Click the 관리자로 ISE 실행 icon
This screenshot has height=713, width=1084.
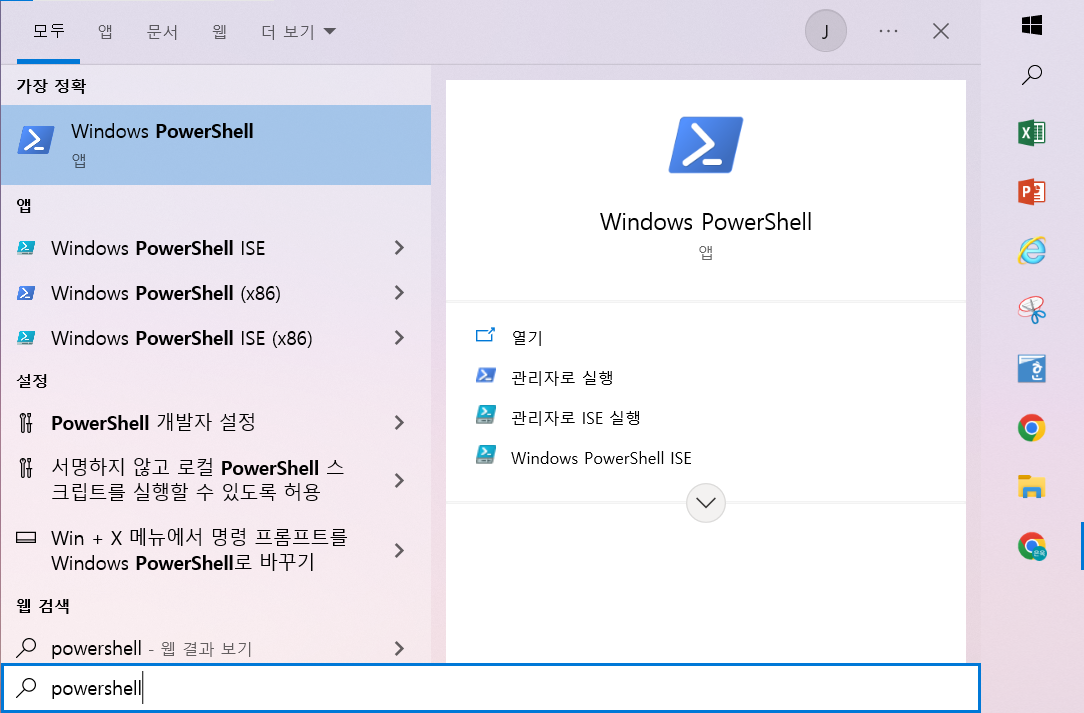485,415
